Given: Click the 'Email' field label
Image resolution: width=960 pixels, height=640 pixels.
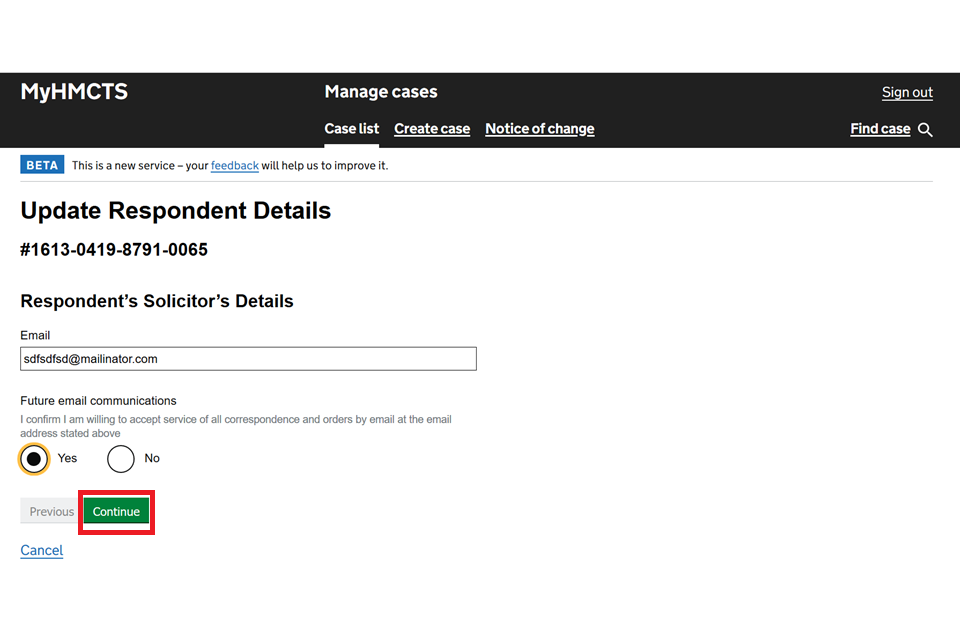Looking at the screenshot, I should [x=35, y=335].
